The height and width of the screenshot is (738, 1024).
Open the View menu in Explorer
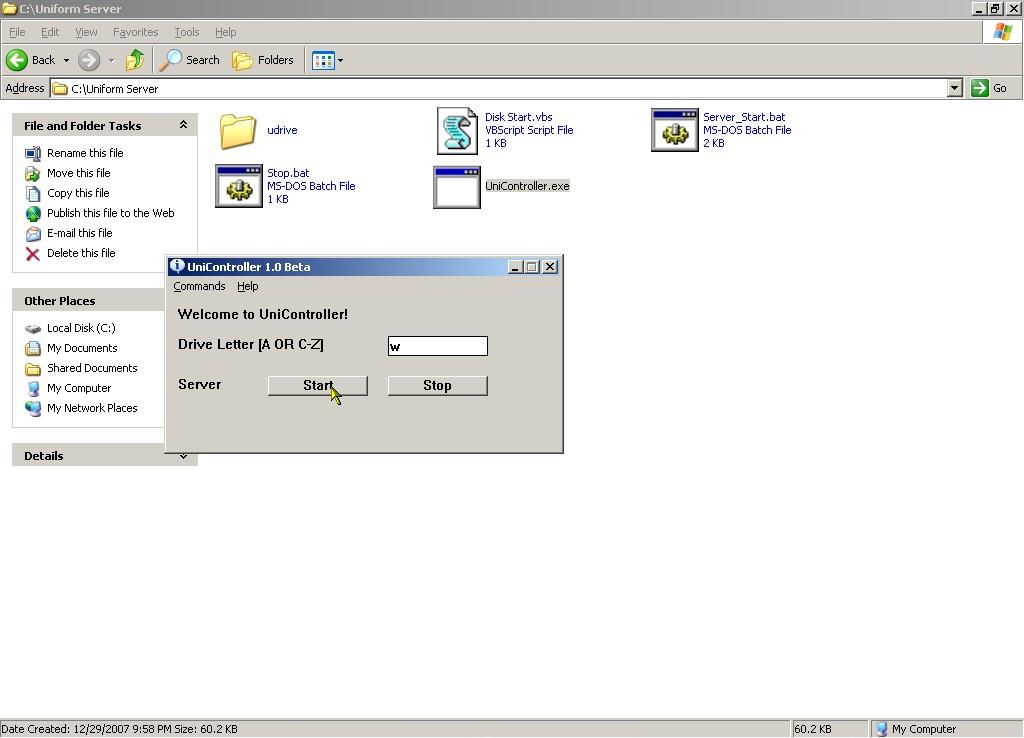point(86,32)
